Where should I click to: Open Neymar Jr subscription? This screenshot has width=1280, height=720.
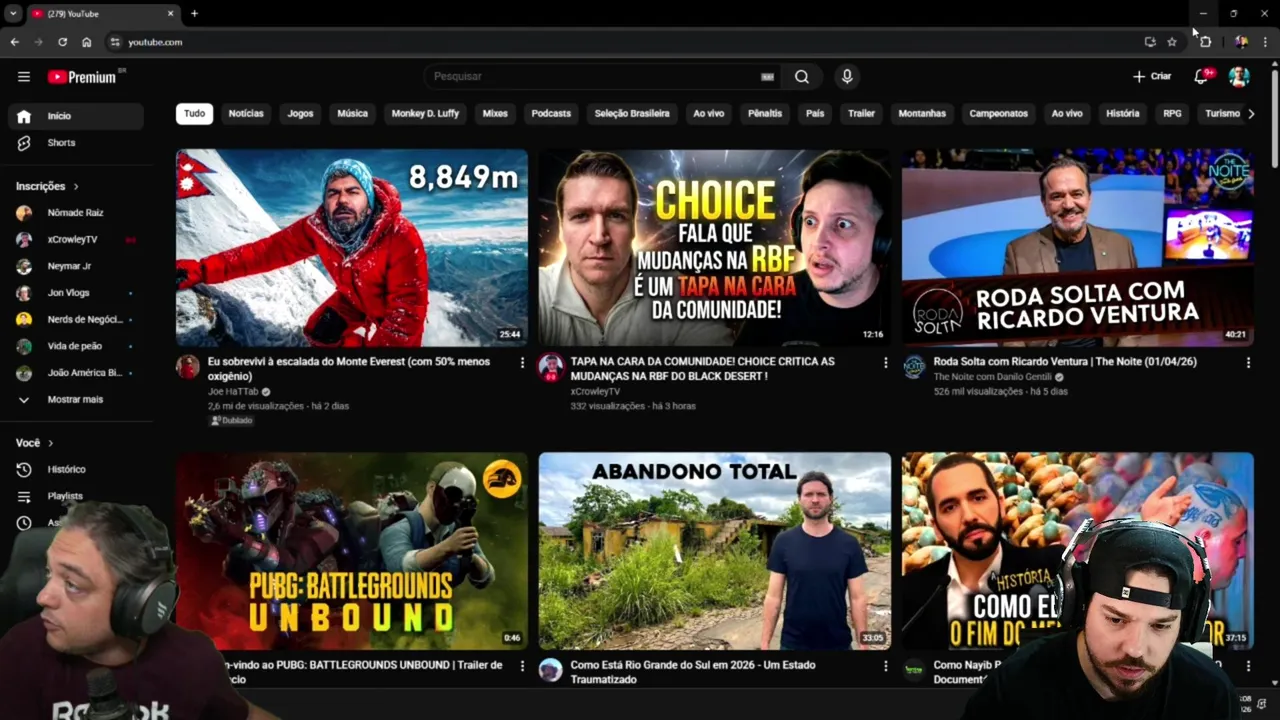point(75,266)
